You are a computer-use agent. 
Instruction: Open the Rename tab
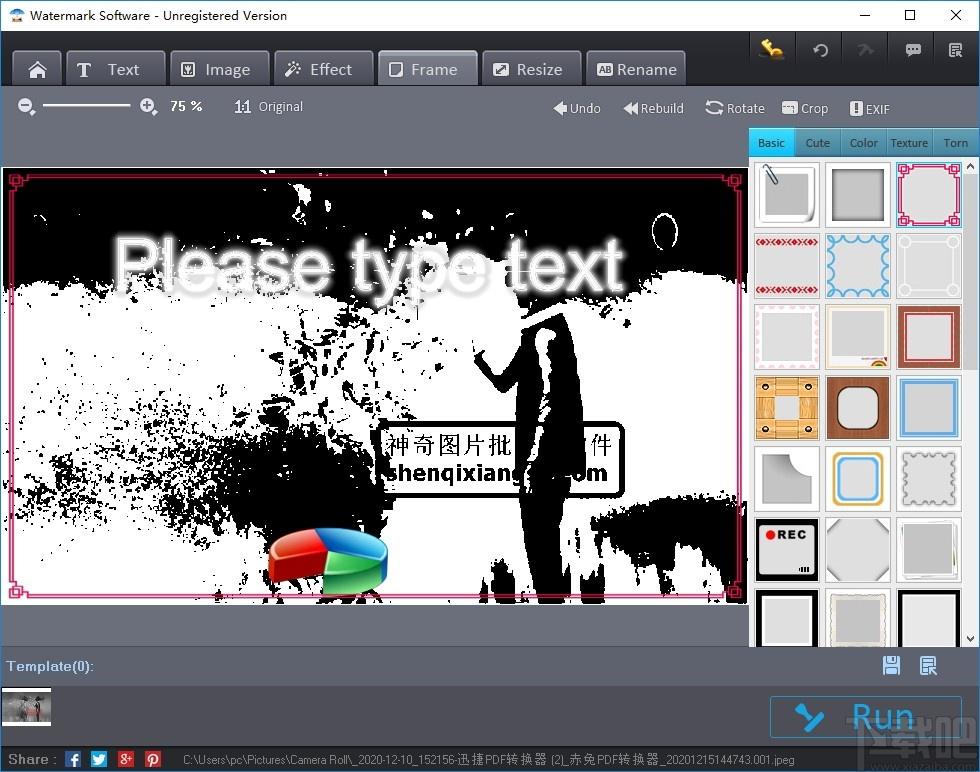coord(636,69)
